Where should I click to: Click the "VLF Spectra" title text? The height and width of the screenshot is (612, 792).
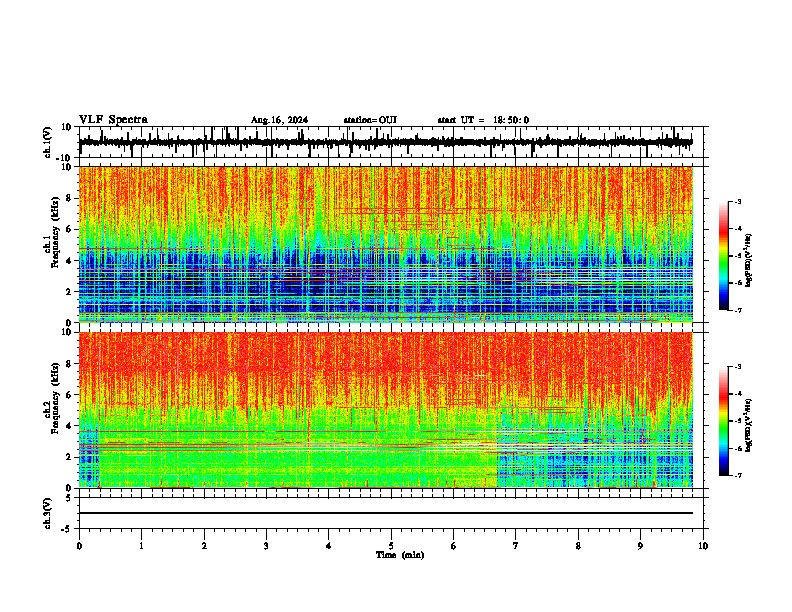point(113,120)
